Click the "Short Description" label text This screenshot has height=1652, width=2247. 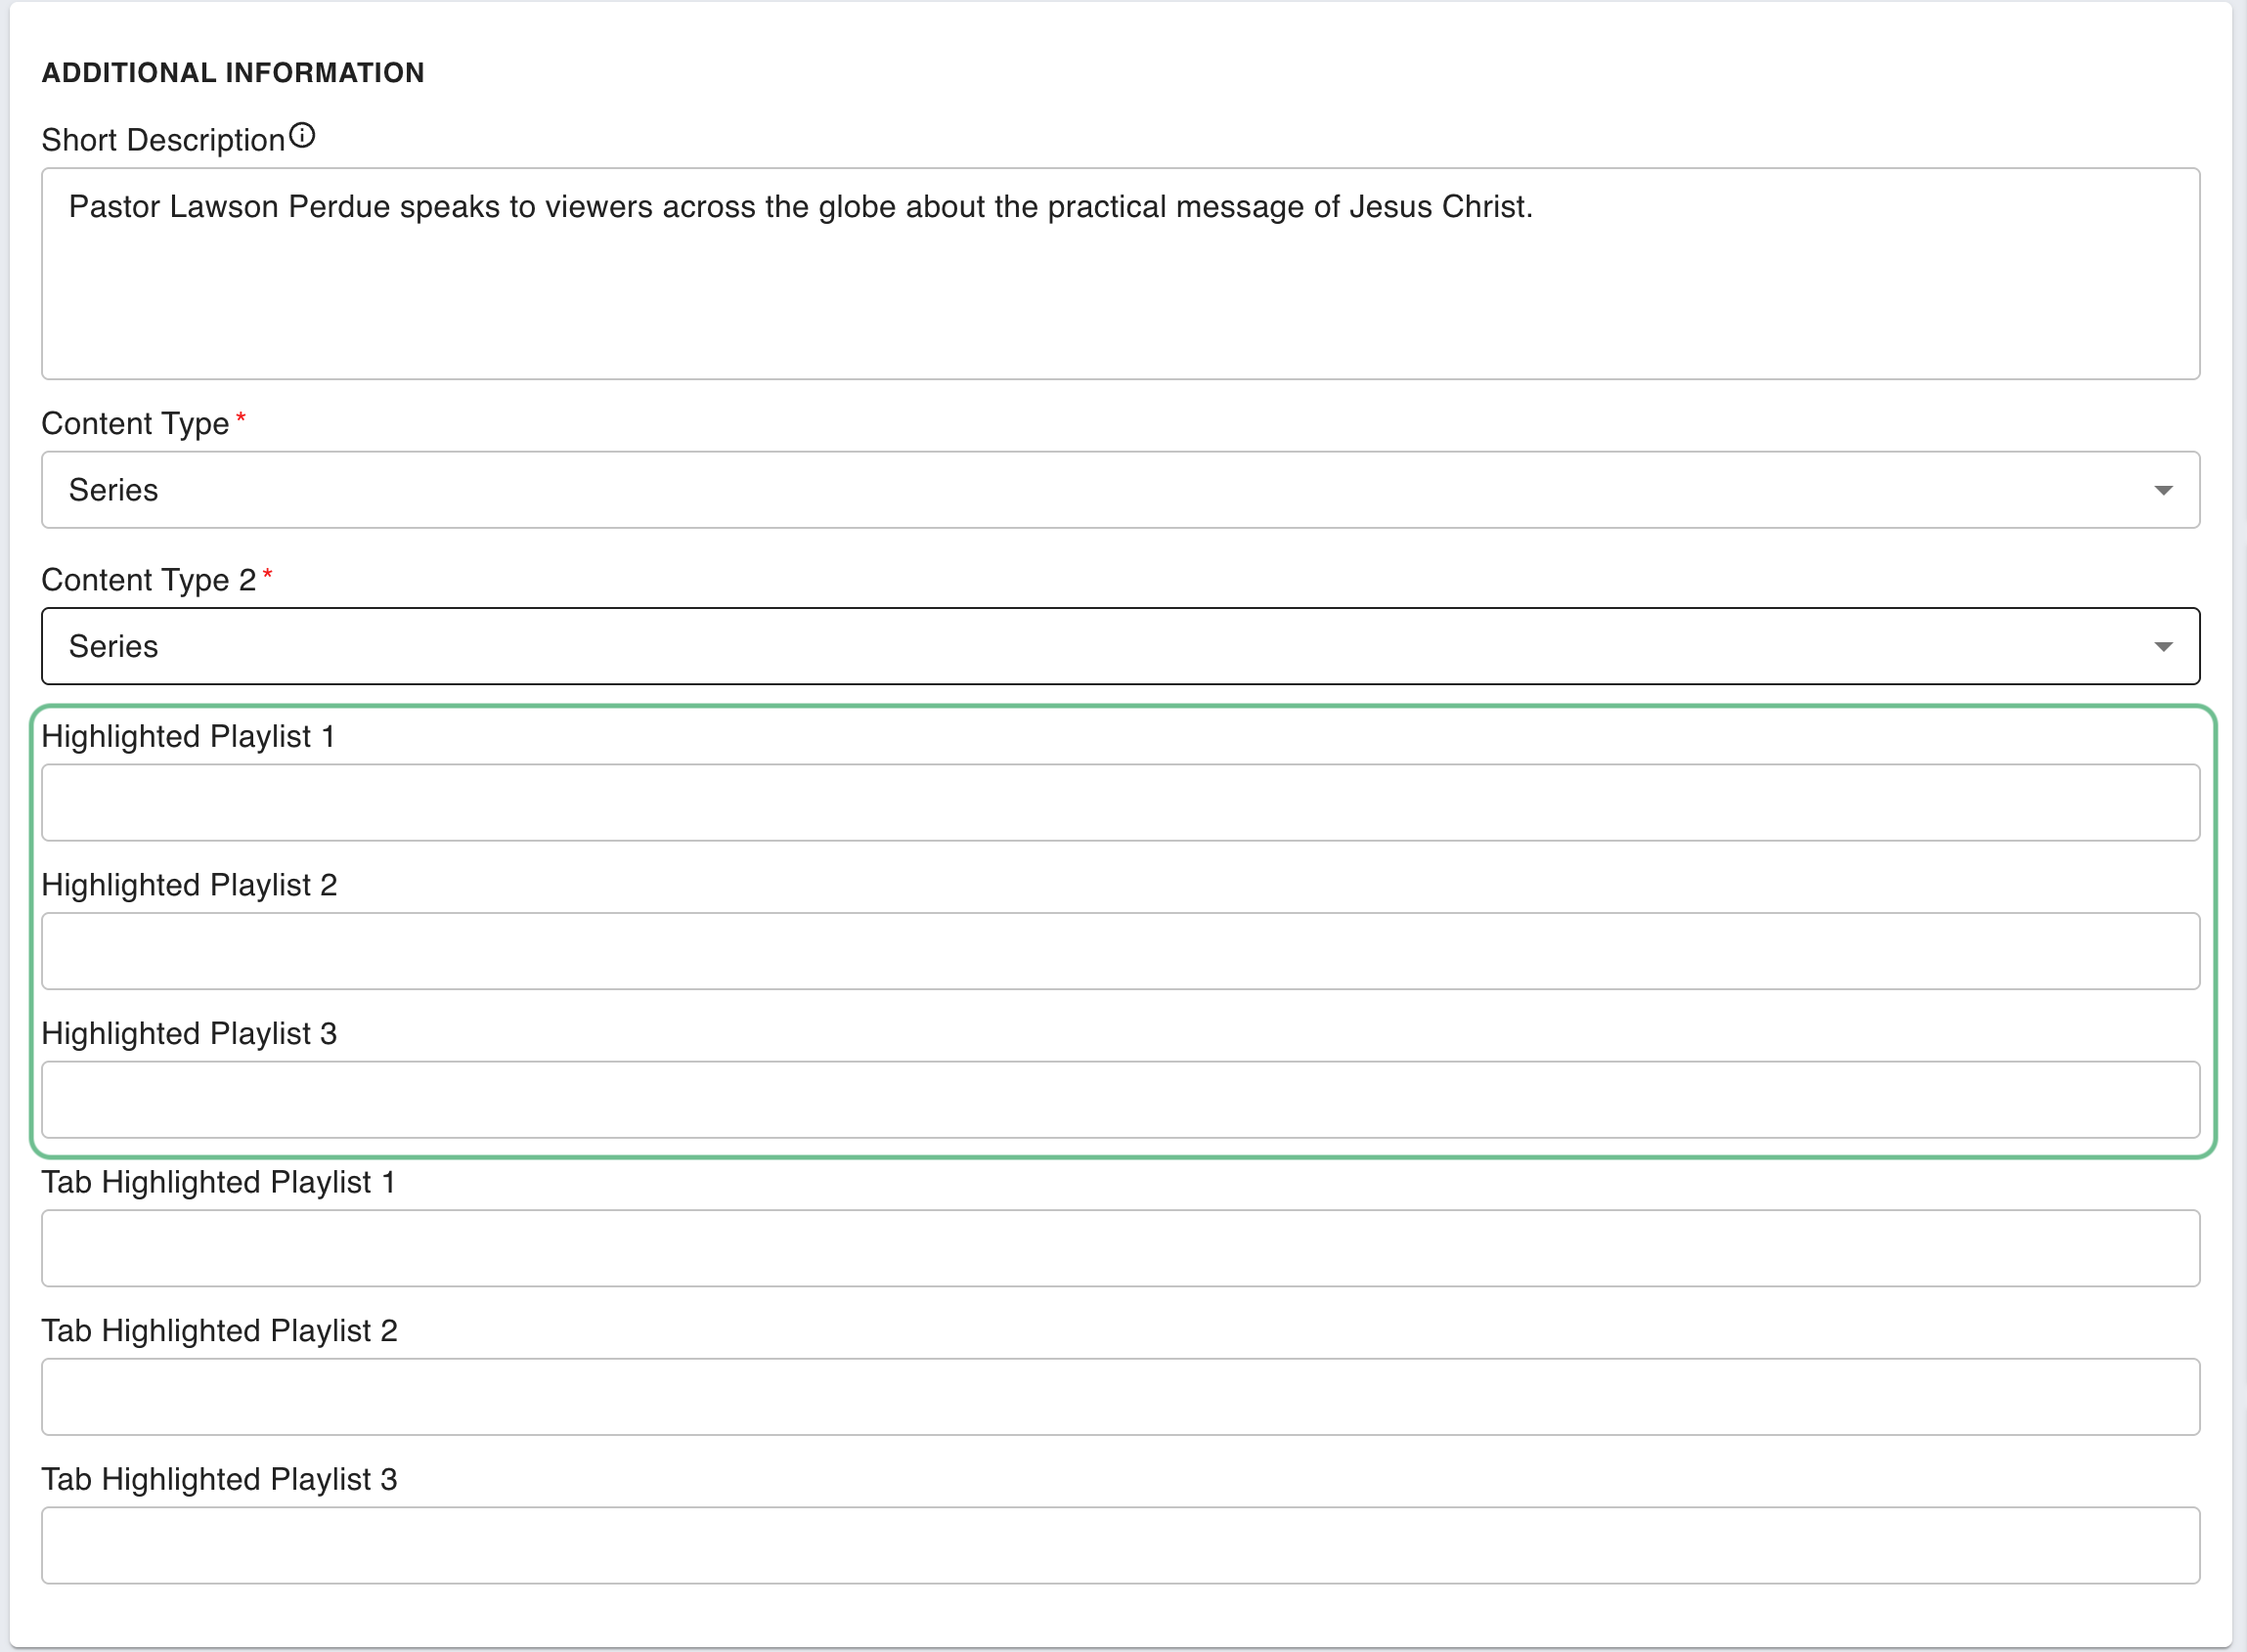coord(163,141)
